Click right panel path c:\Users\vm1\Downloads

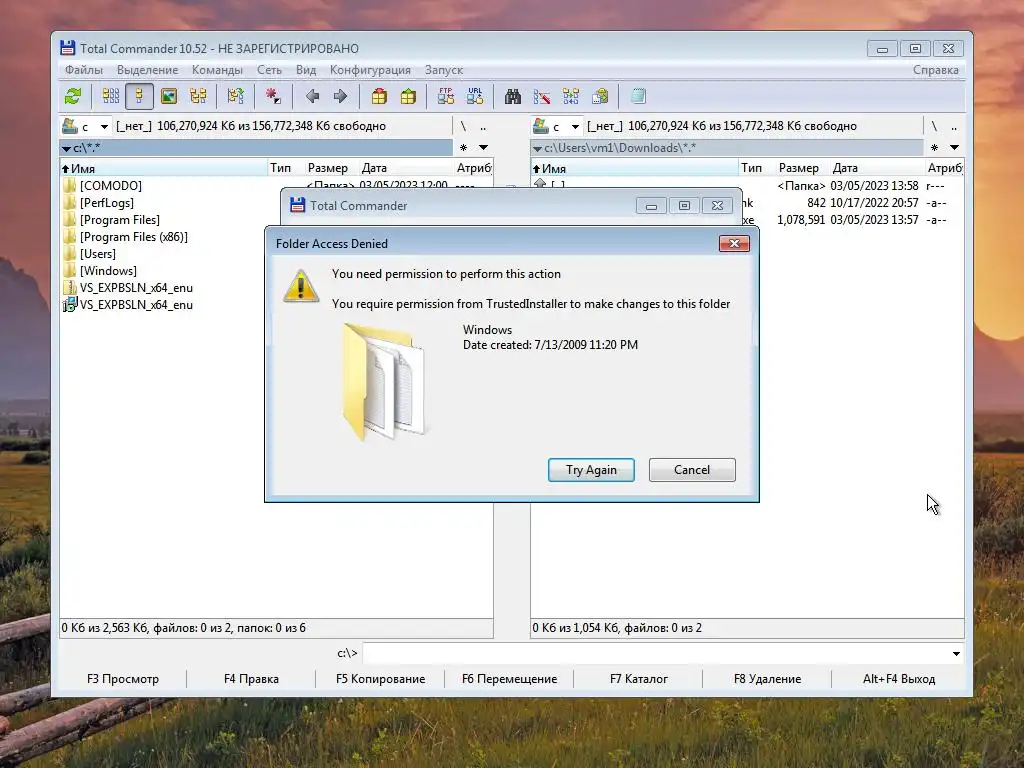click(727, 148)
